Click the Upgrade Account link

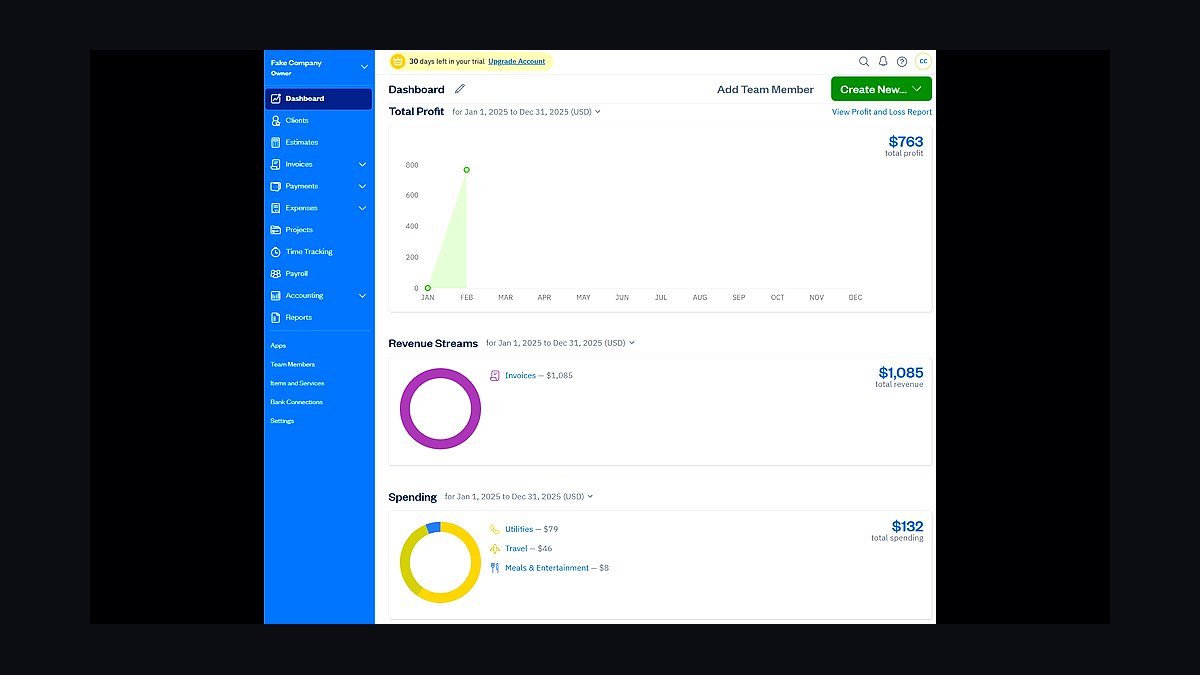pyautogui.click(x=517, y=61)
